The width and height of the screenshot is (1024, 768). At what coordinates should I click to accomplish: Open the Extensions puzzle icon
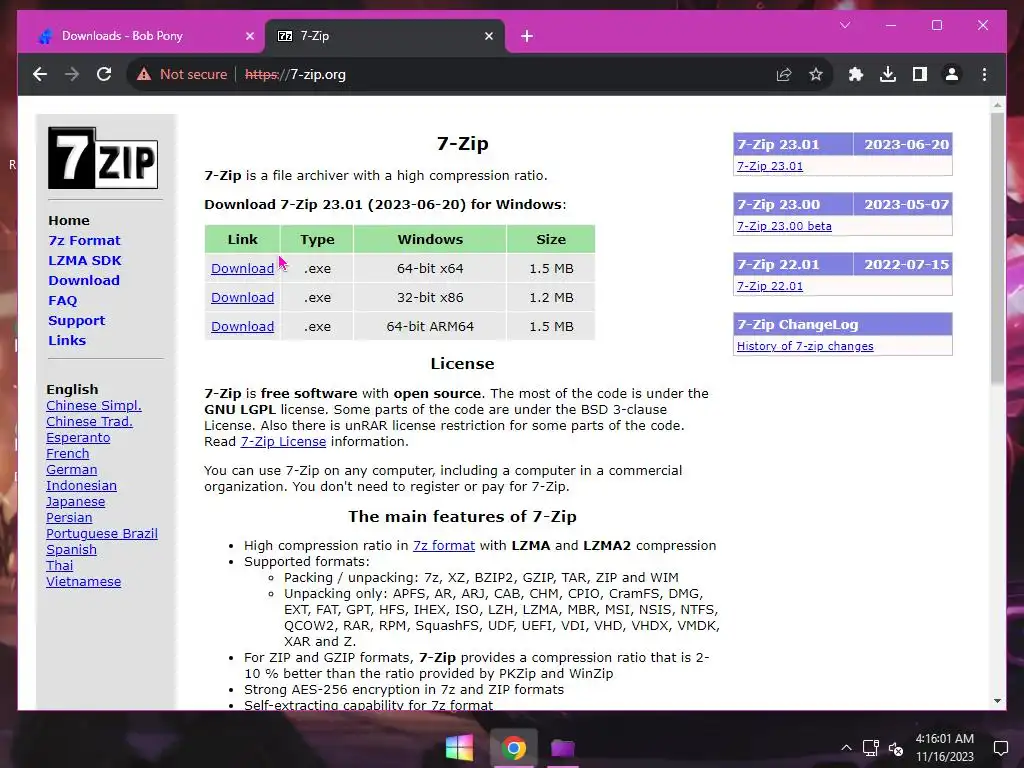856,74
